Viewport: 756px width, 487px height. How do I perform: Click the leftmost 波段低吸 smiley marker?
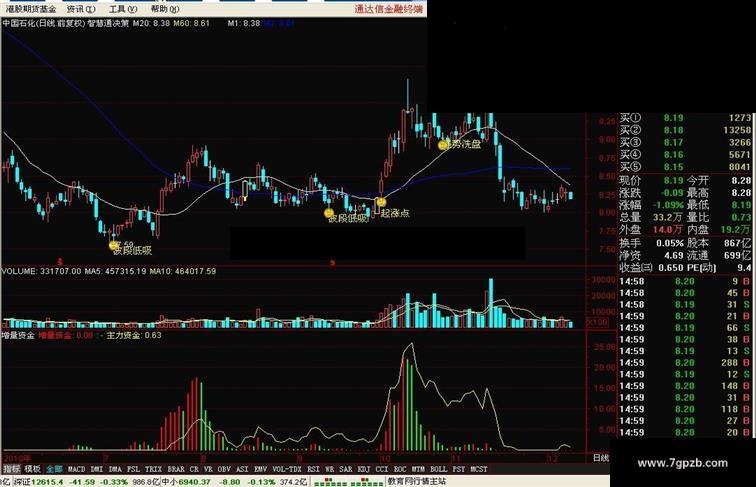click(x=113, y=245)
